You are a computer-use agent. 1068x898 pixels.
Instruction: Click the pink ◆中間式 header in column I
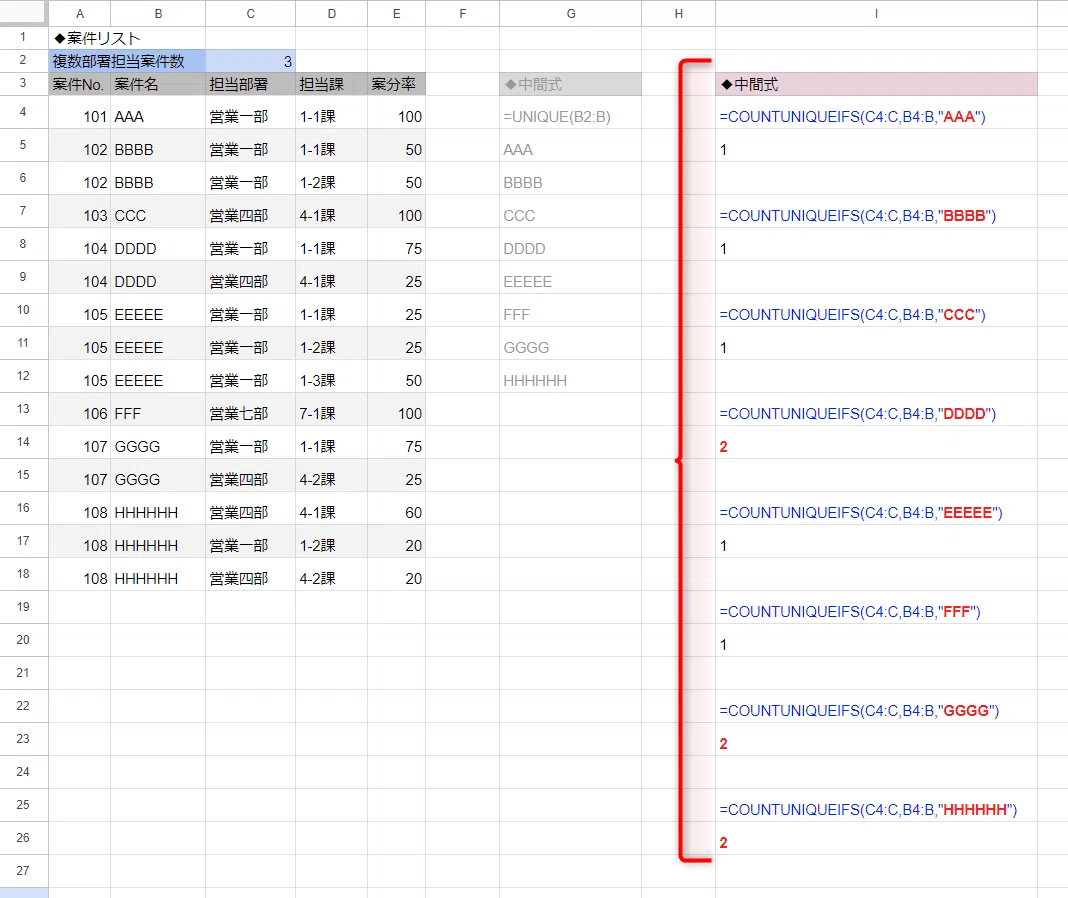[x=877, y=84]
